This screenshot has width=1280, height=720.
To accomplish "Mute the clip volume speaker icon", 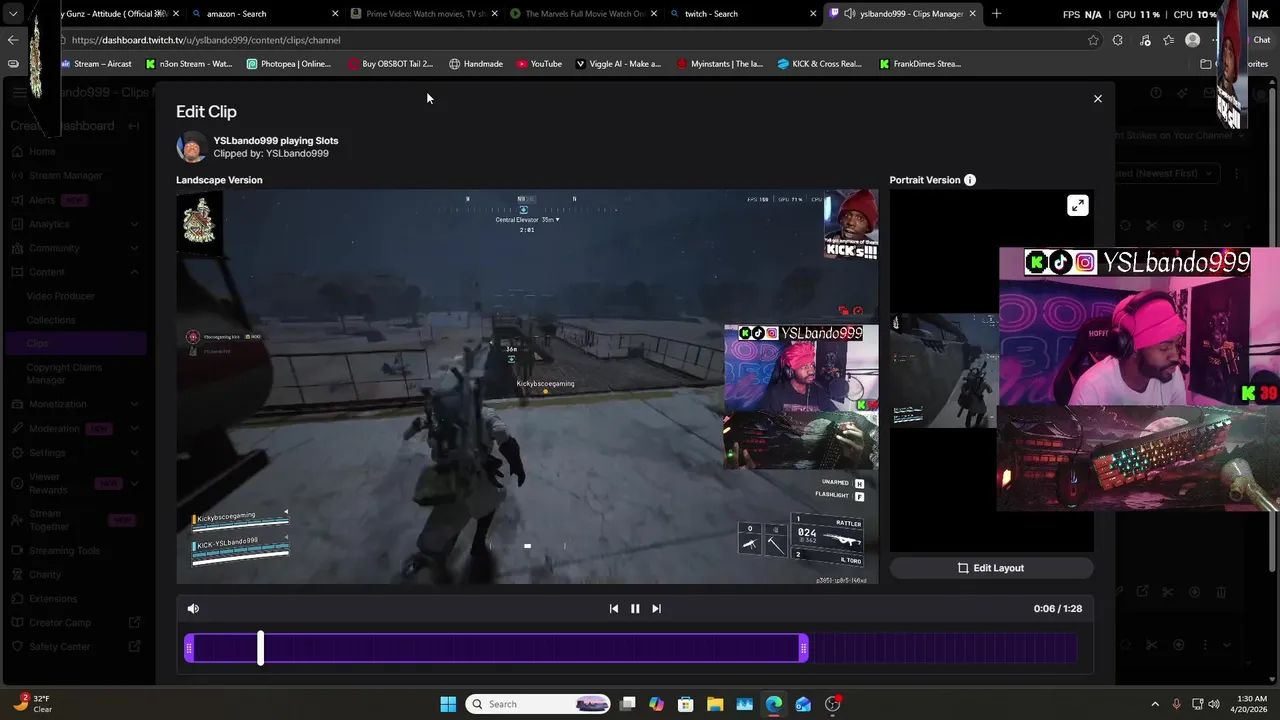I will 193,608.
